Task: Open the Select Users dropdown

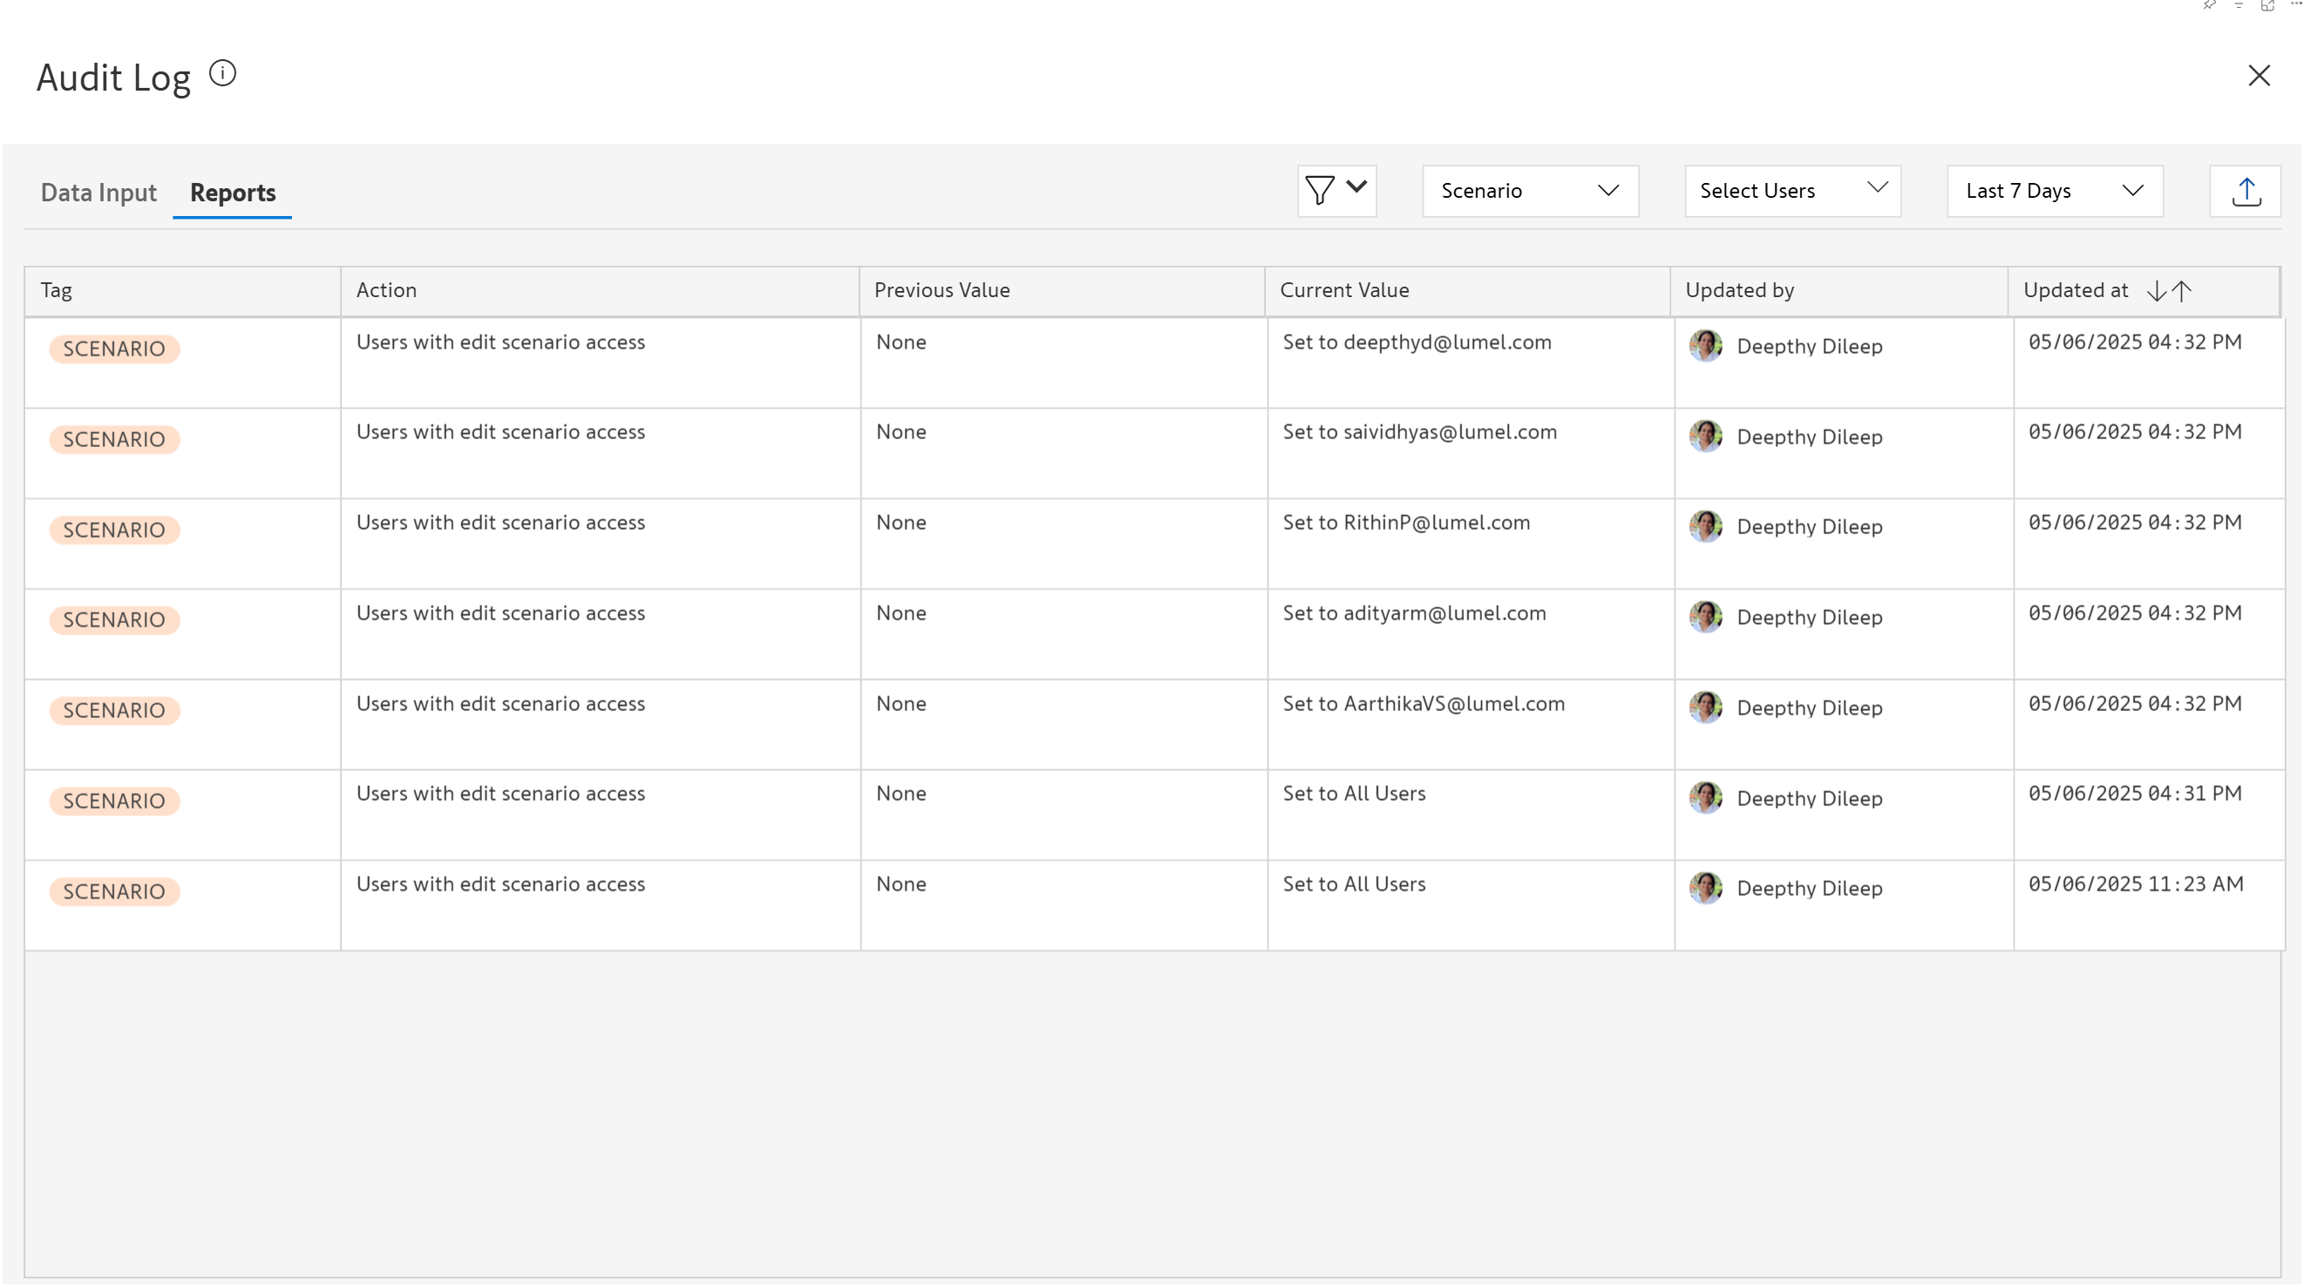Action: pyautogui.click(x=1792, y=191)
